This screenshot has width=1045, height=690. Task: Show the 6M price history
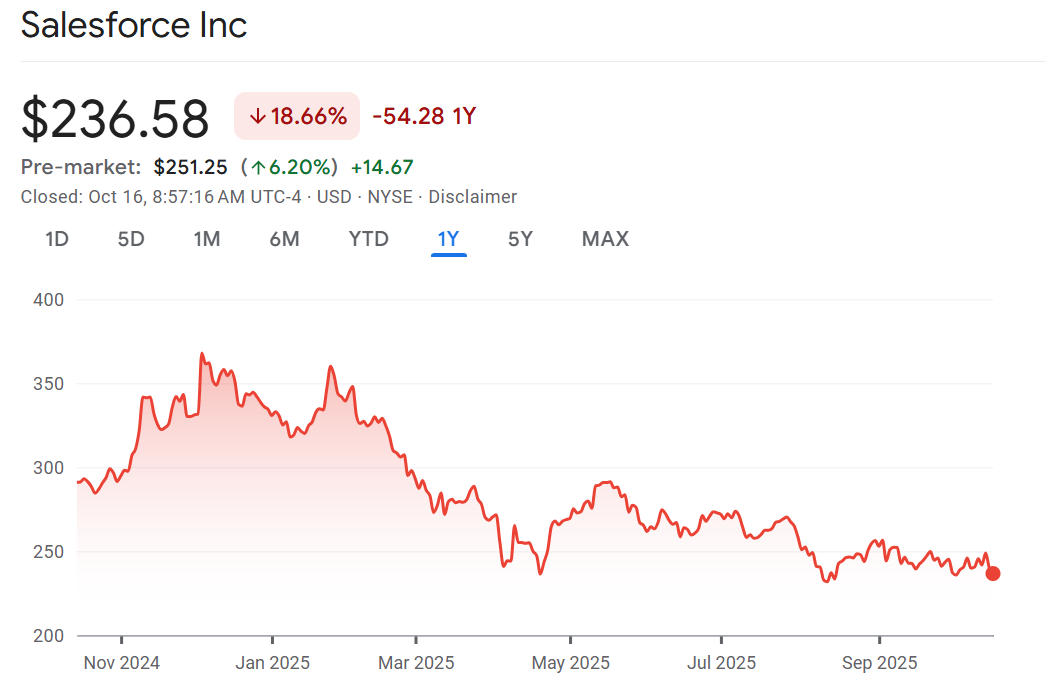pyautogui.click(x=284, y=239)
